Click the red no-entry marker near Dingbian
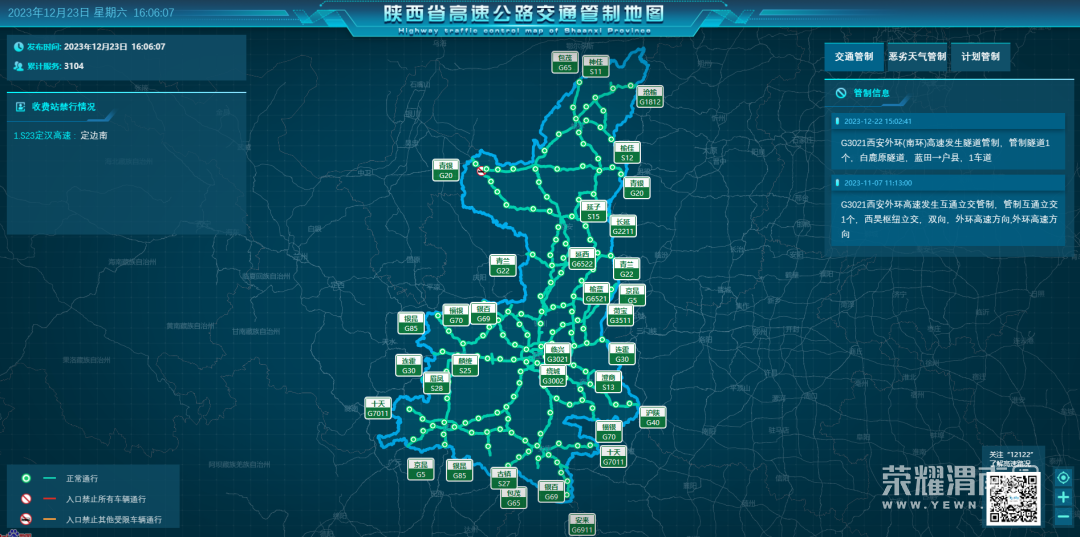The width and height of the screenshot is (1080, 537). pos(481,171)
